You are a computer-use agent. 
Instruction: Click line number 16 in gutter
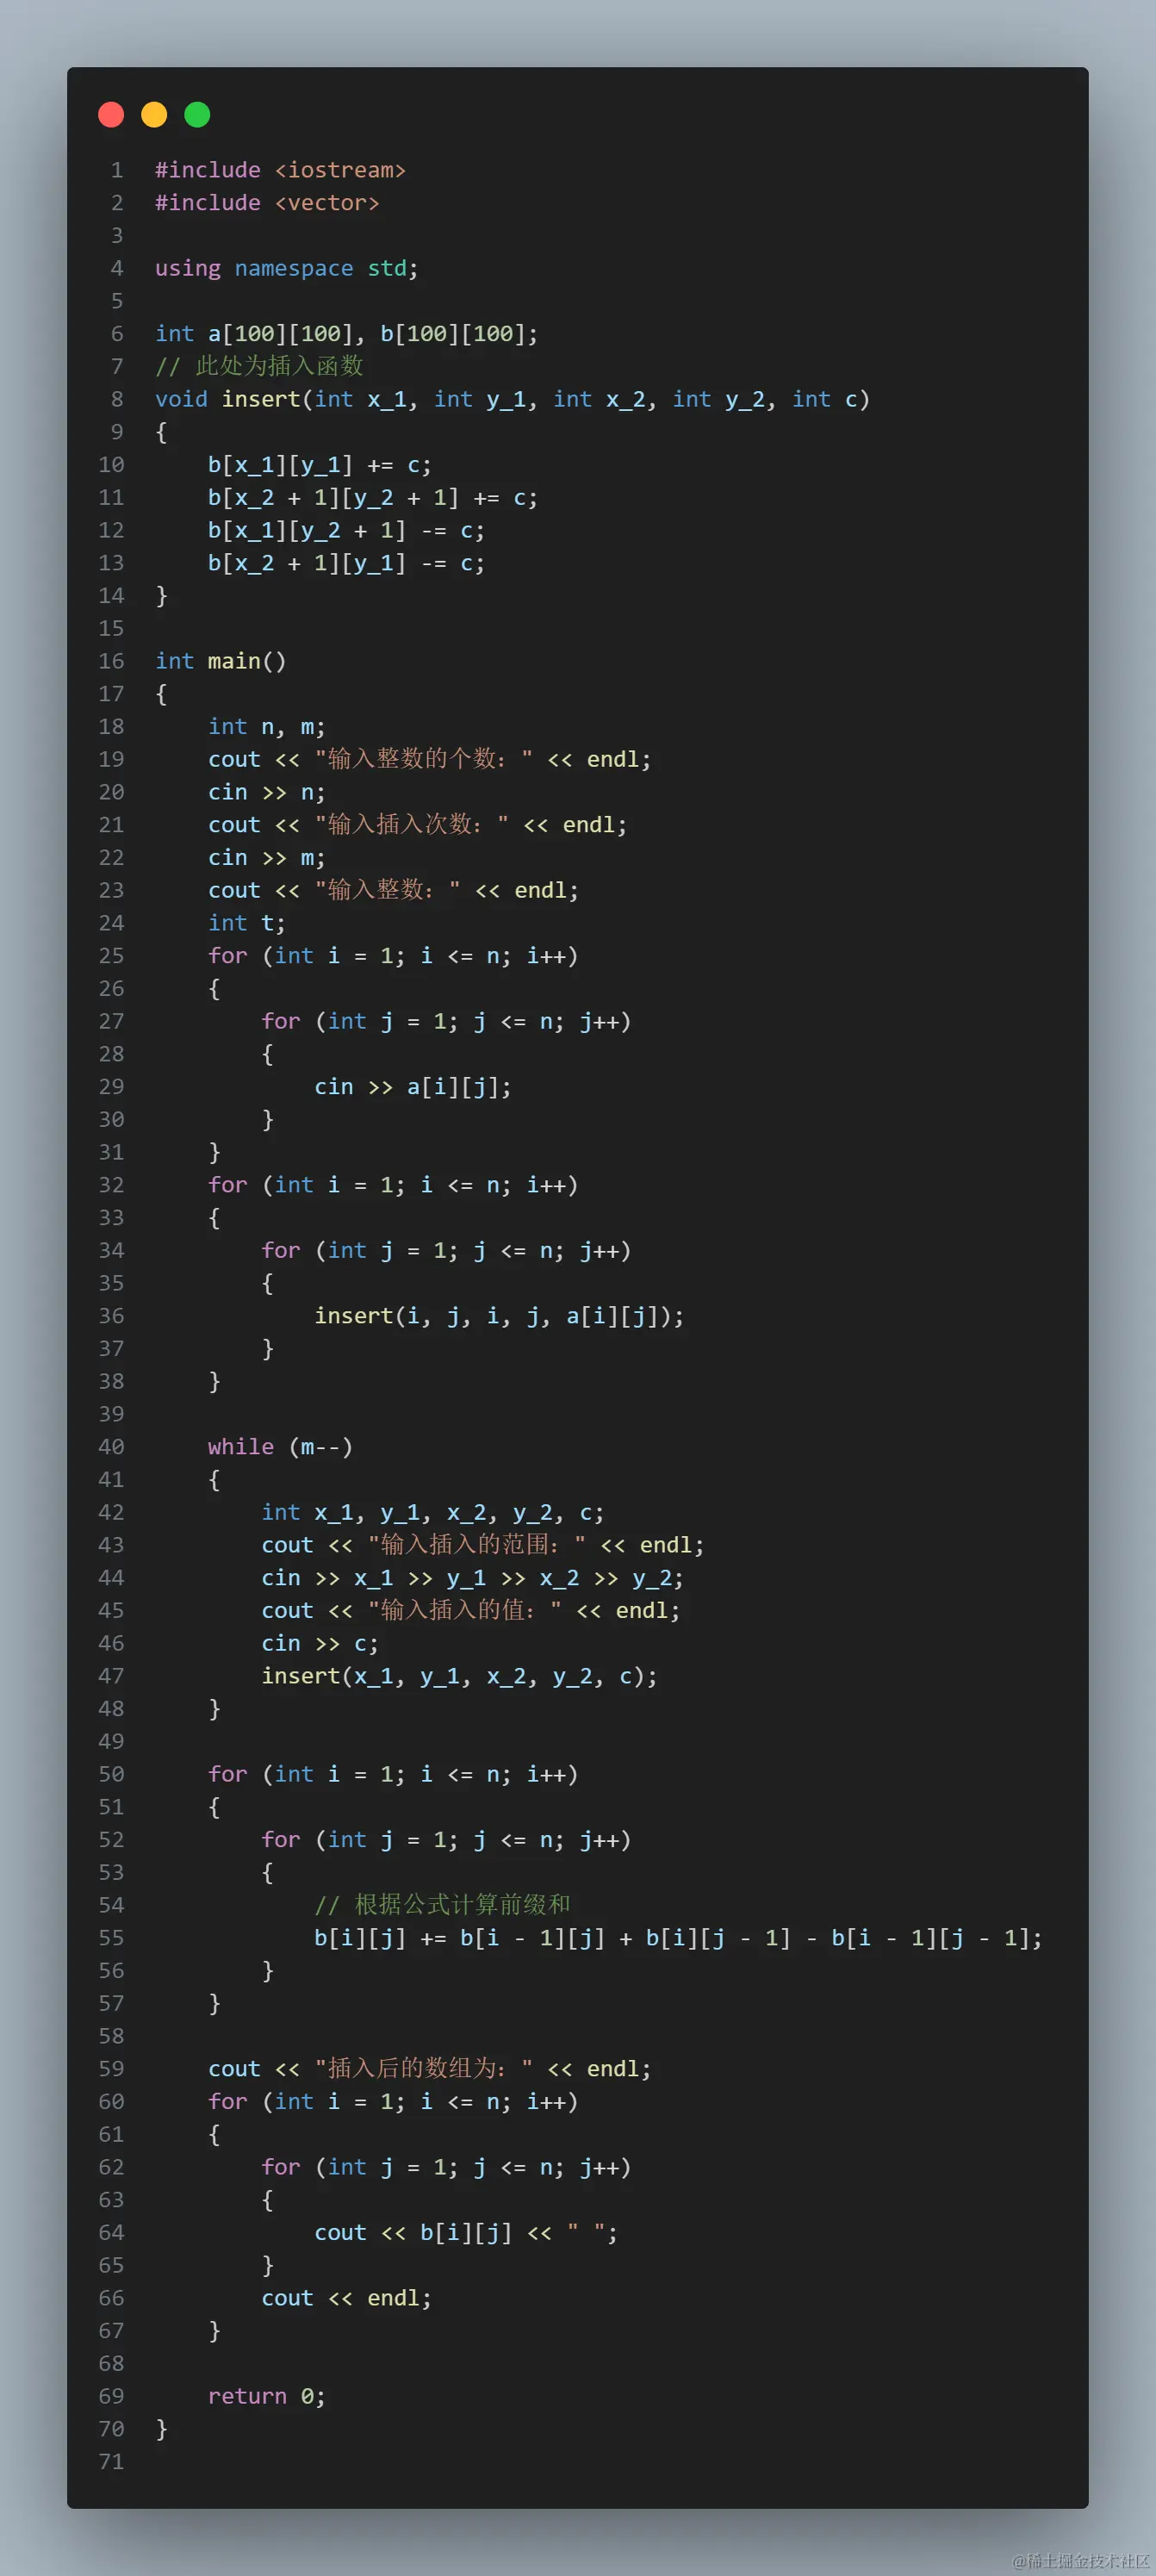(111, 661)
